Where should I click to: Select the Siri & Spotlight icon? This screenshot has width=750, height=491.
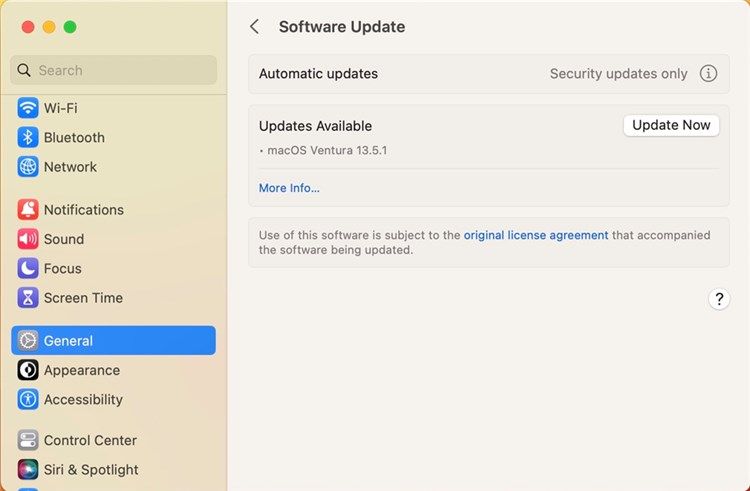tap(28, 470)
